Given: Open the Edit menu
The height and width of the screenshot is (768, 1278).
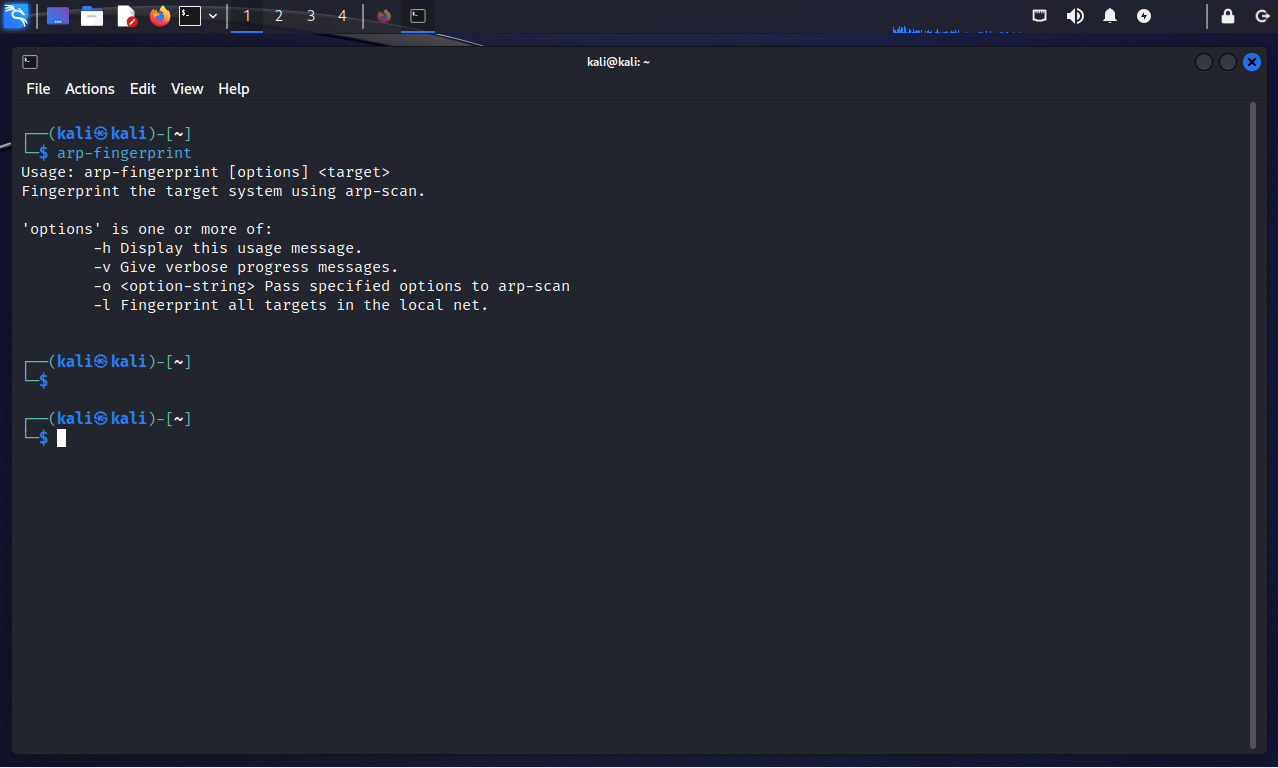Looking at the screenshot, I should coord(143,89).
